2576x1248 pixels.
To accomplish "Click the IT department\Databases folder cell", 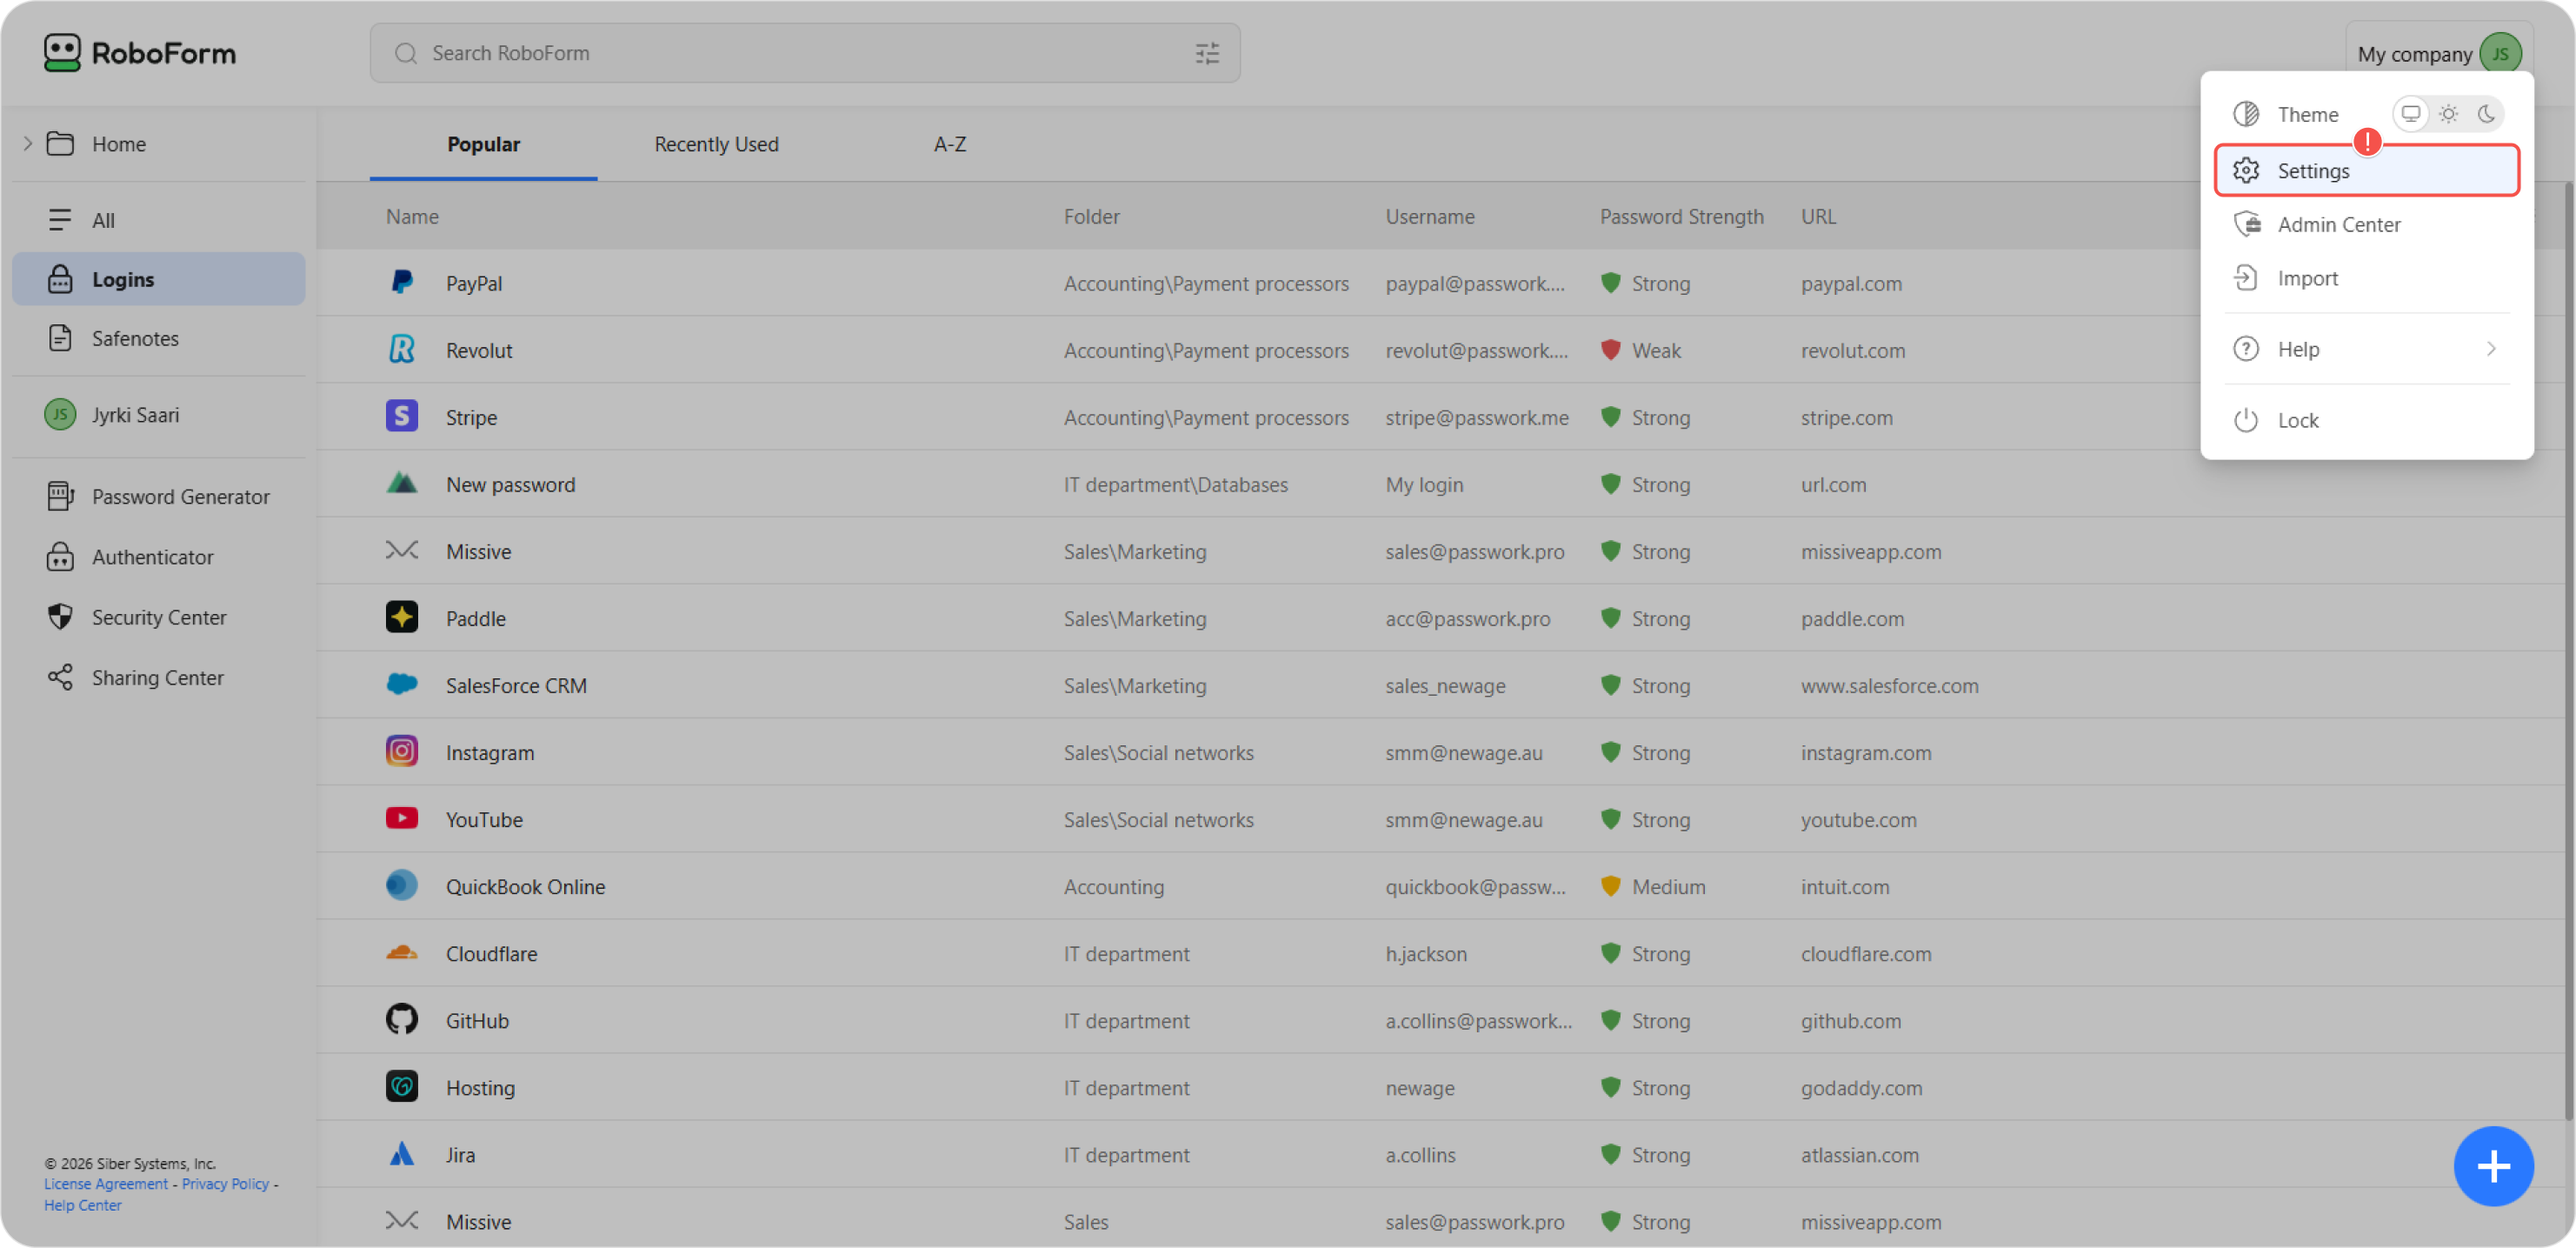I will point(1175,484).
